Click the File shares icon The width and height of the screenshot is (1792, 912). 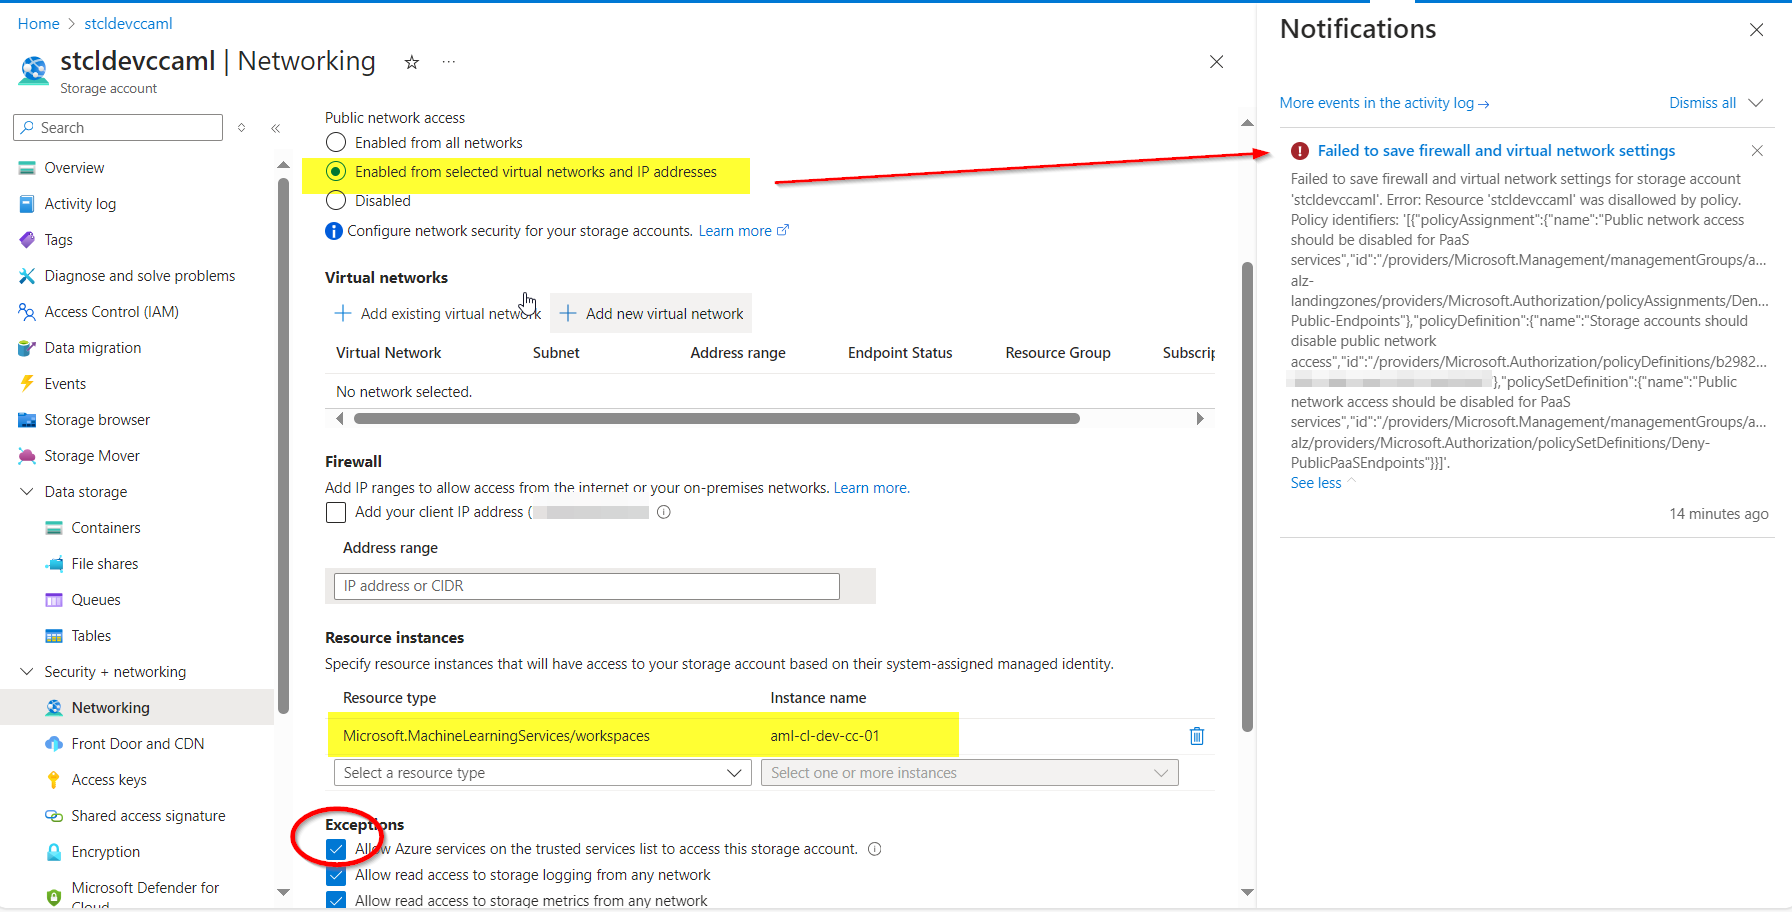54,564
